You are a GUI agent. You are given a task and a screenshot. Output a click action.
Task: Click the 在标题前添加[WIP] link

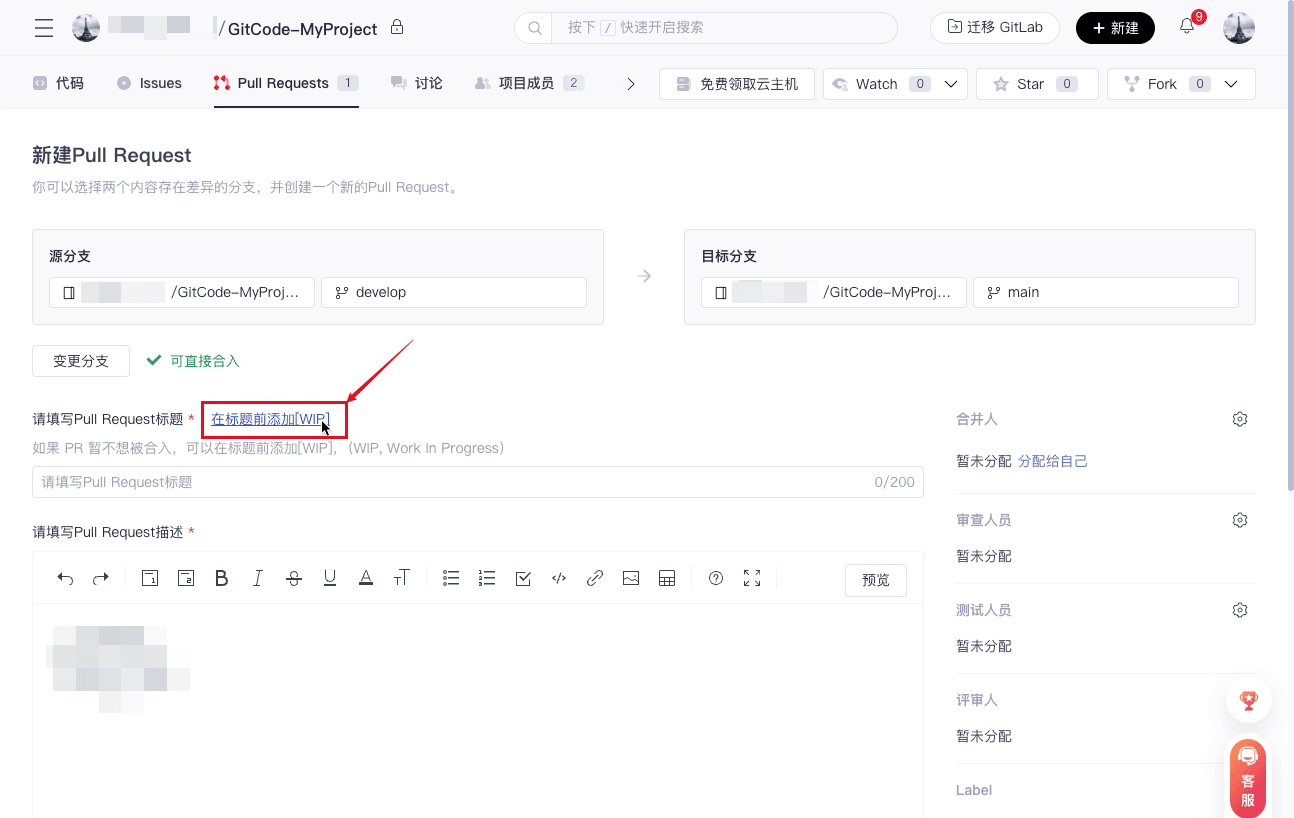tap(270, 419)
